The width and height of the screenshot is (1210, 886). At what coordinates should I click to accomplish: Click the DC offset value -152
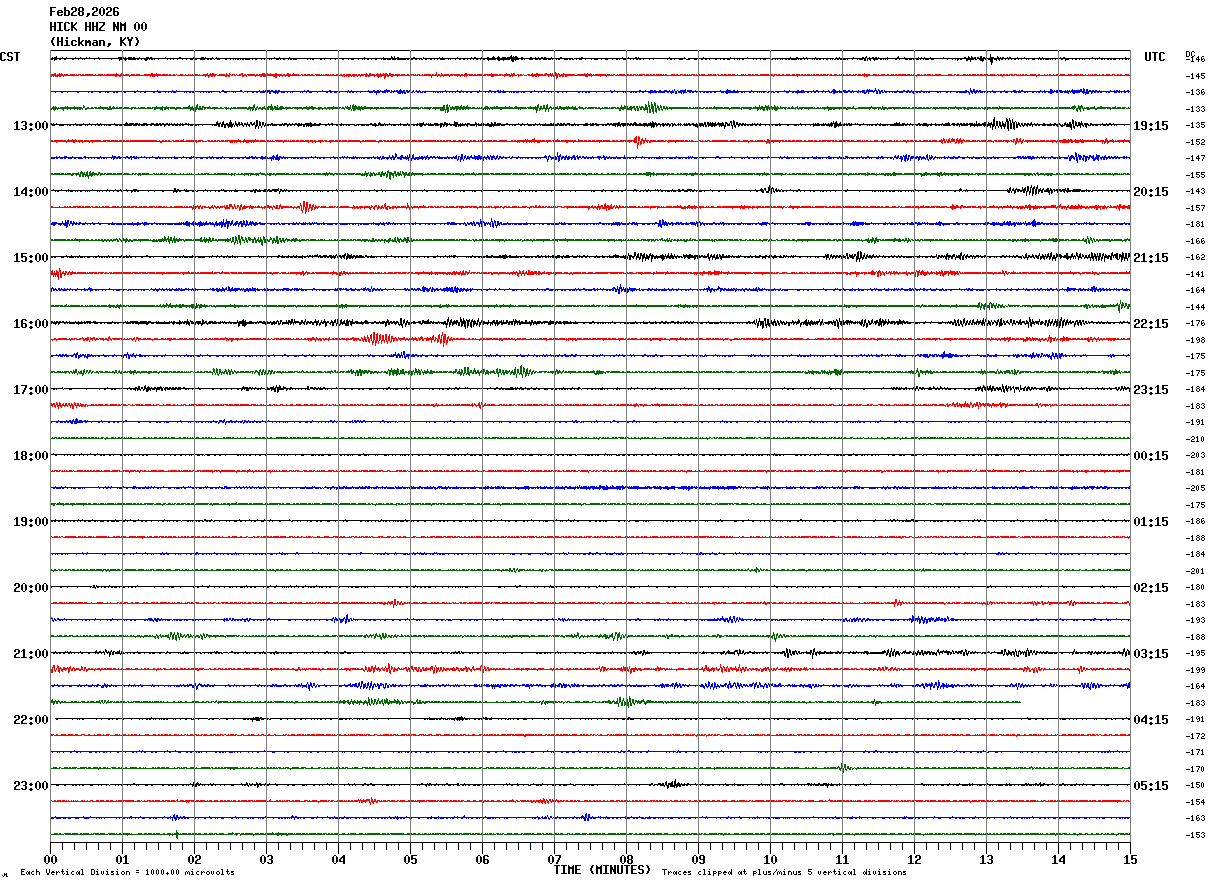click(x=1195, y=142)
